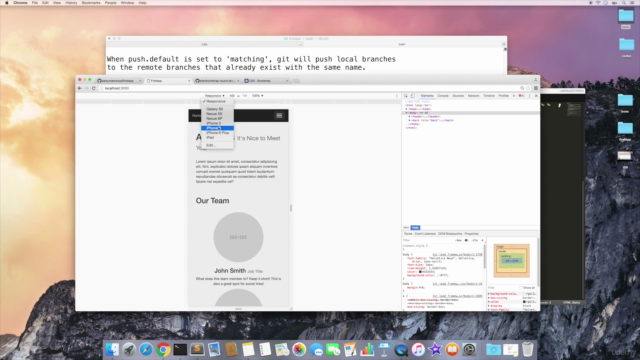Open FaceTime from the Dock

point(333,349)
